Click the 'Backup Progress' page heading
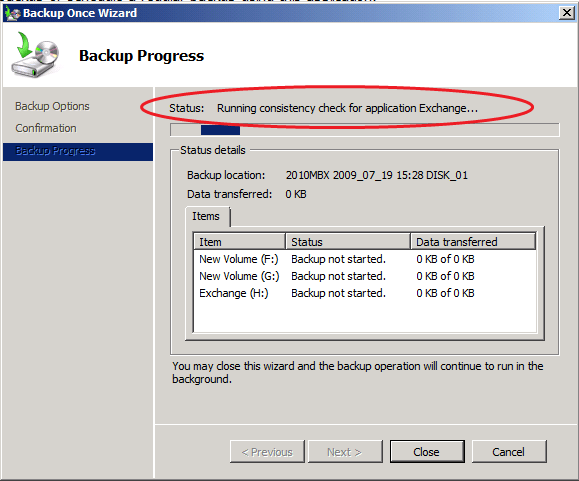This screenshot has height=481, width=579. point(141,56)
